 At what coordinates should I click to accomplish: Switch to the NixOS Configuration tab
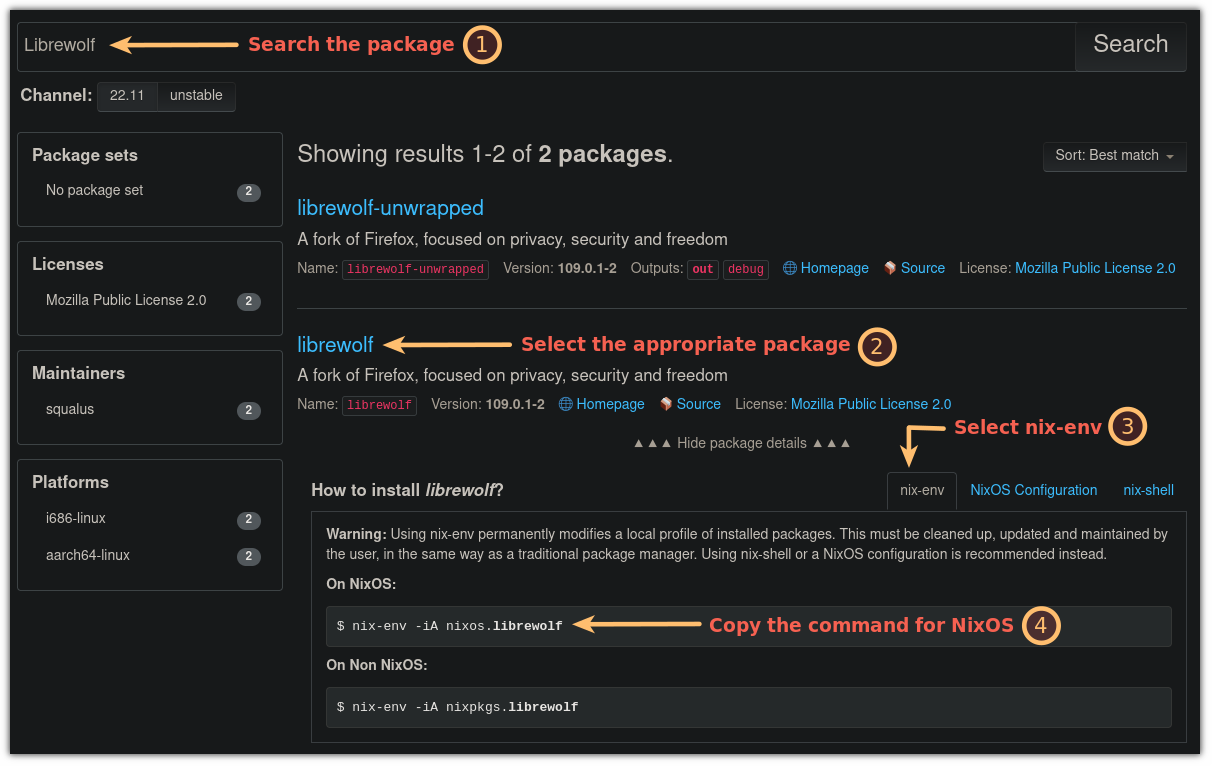tap(1033, 490)
